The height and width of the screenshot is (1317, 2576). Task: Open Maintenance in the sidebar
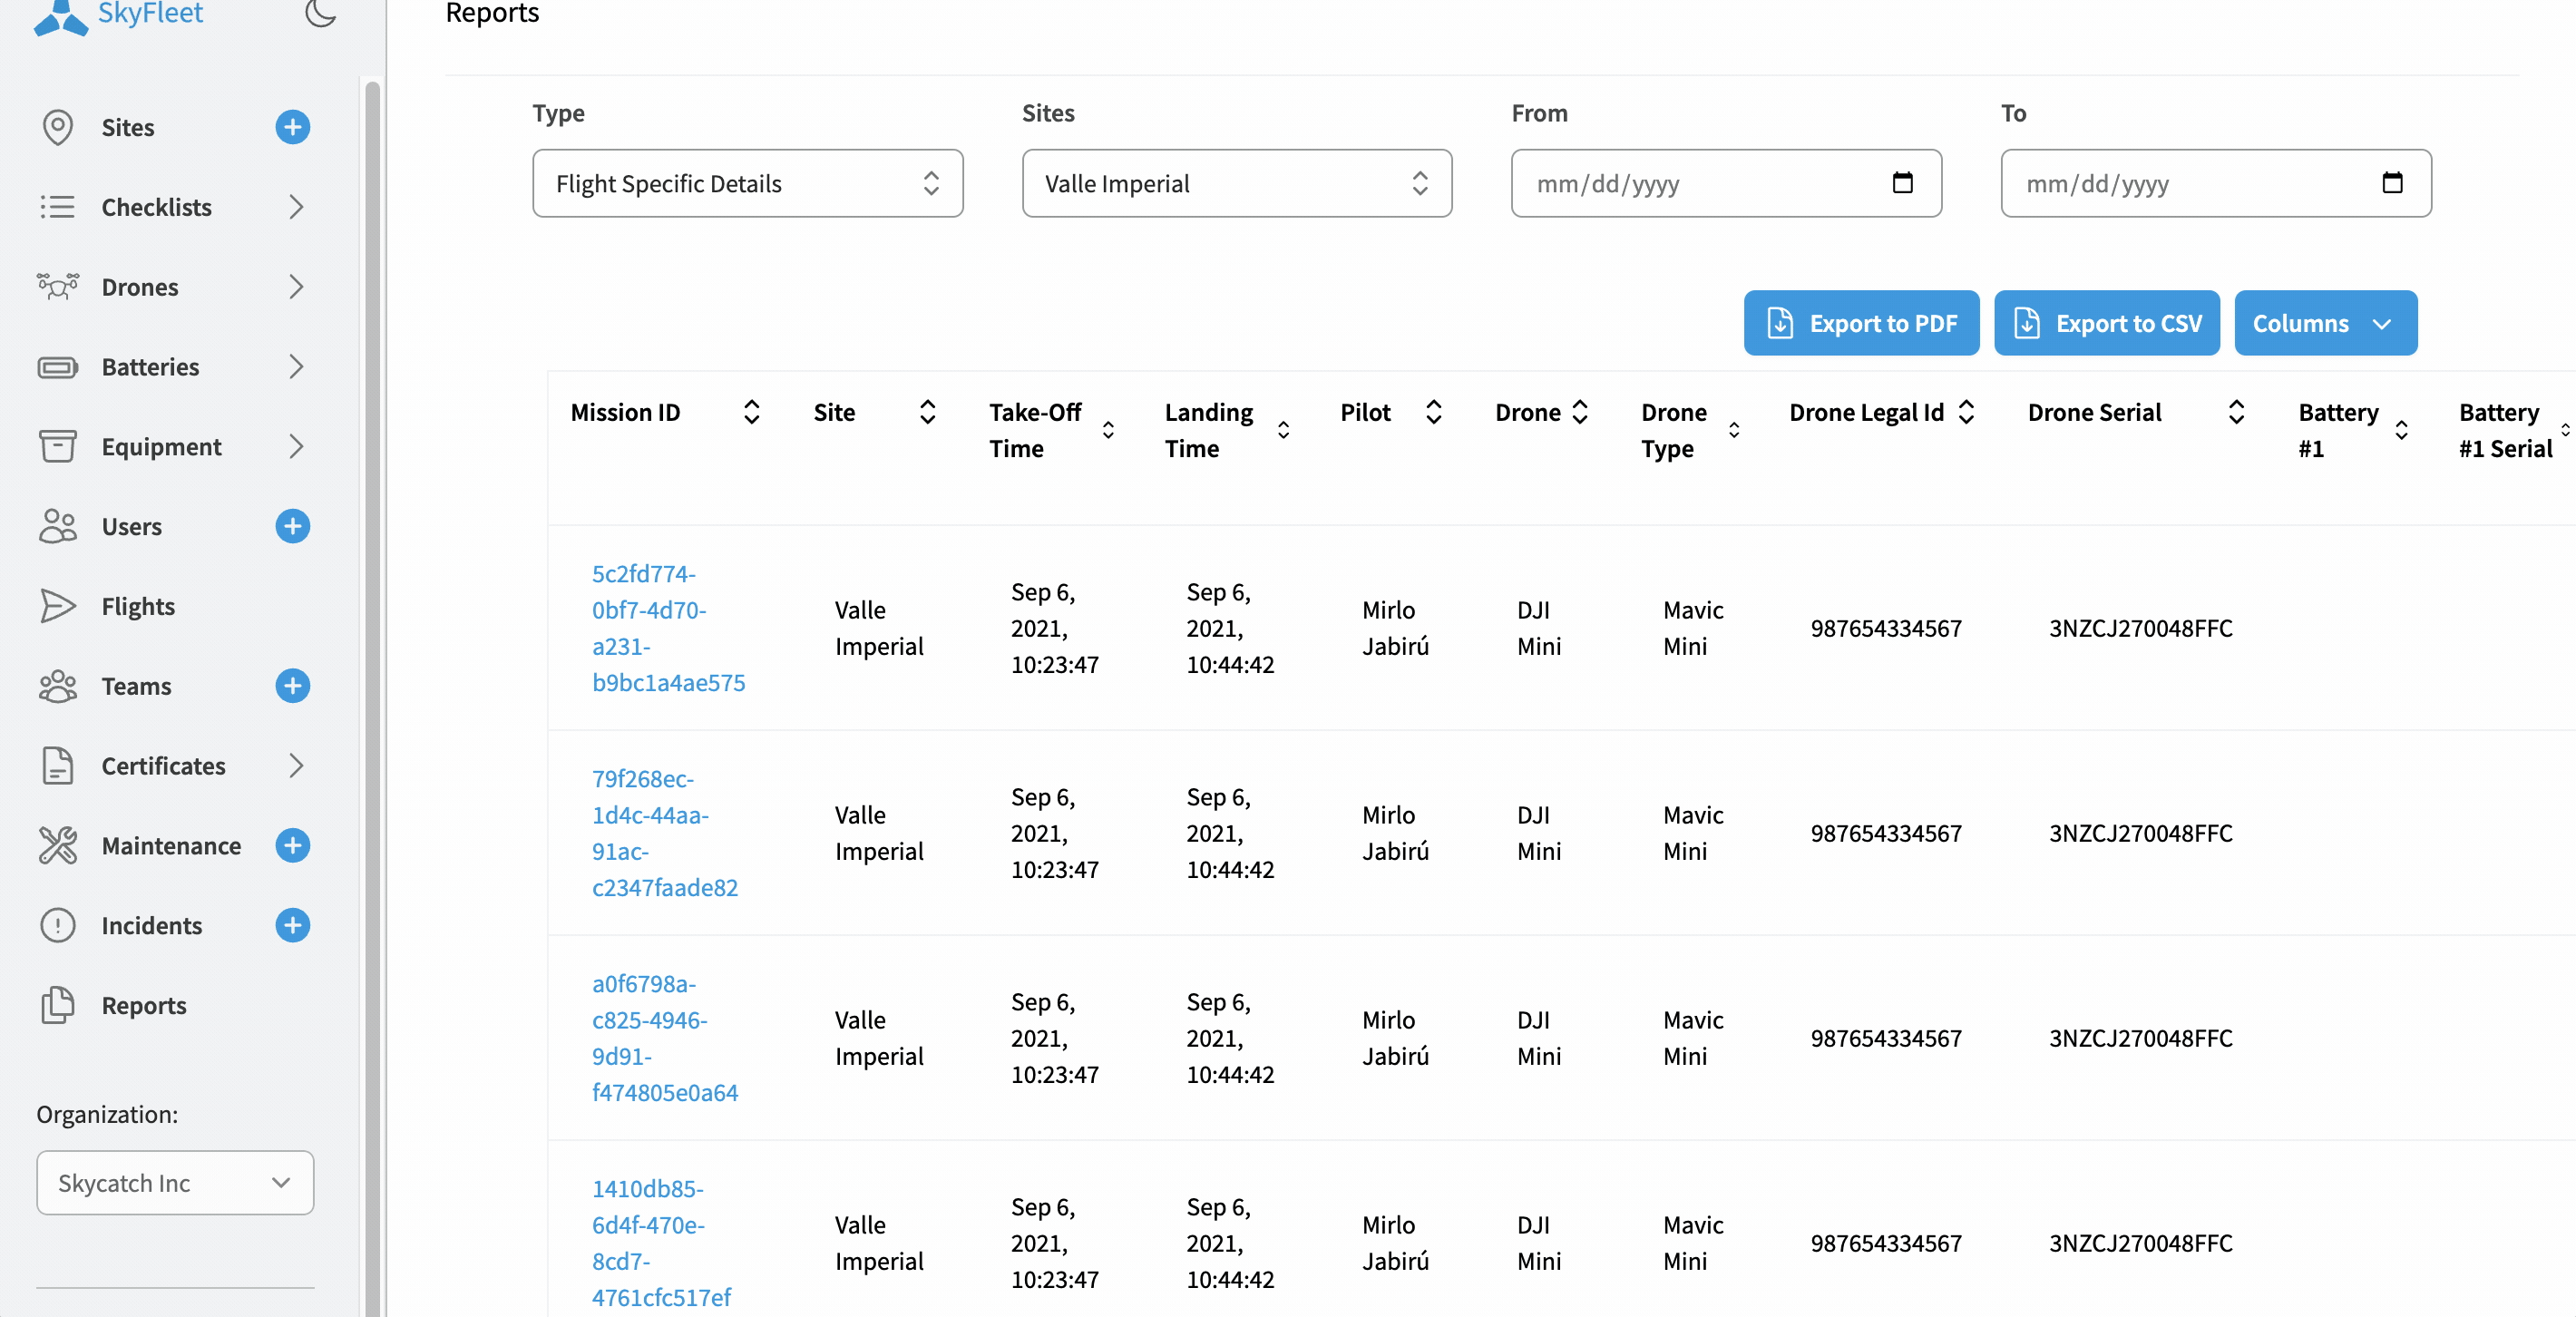click(171, 845)
